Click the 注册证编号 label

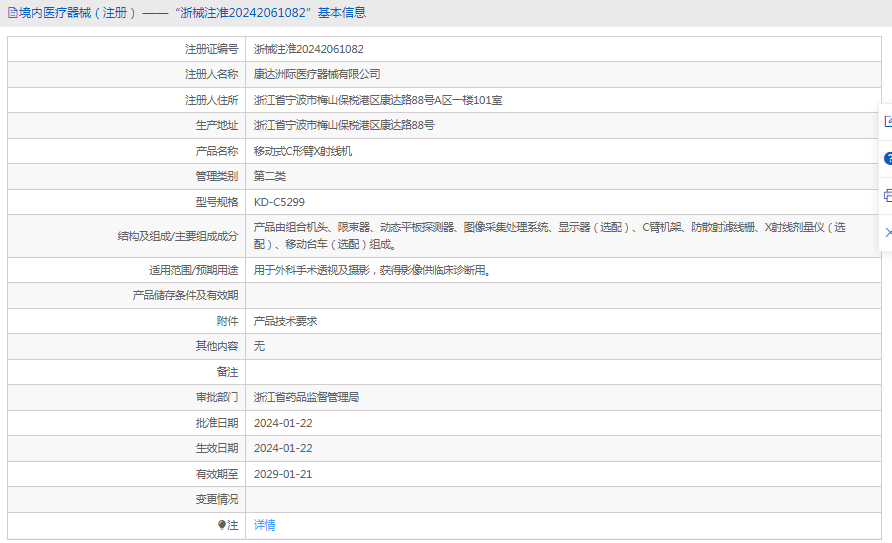click(212, 49)
